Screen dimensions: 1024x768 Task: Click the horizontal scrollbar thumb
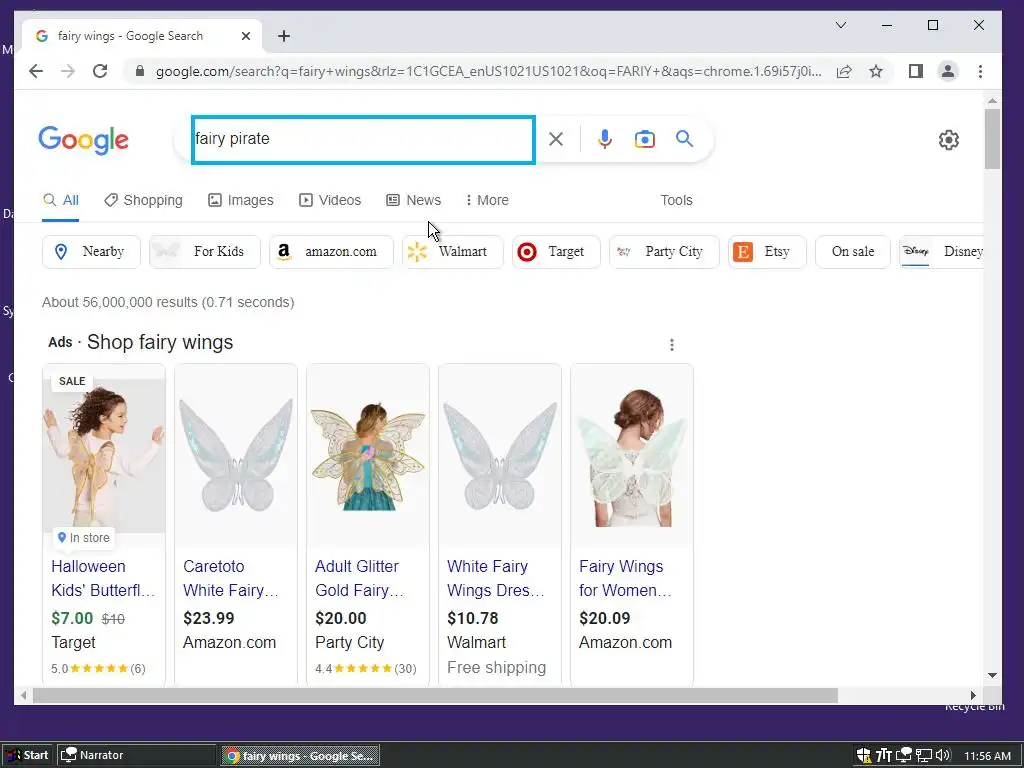click(x=435, y=696)
